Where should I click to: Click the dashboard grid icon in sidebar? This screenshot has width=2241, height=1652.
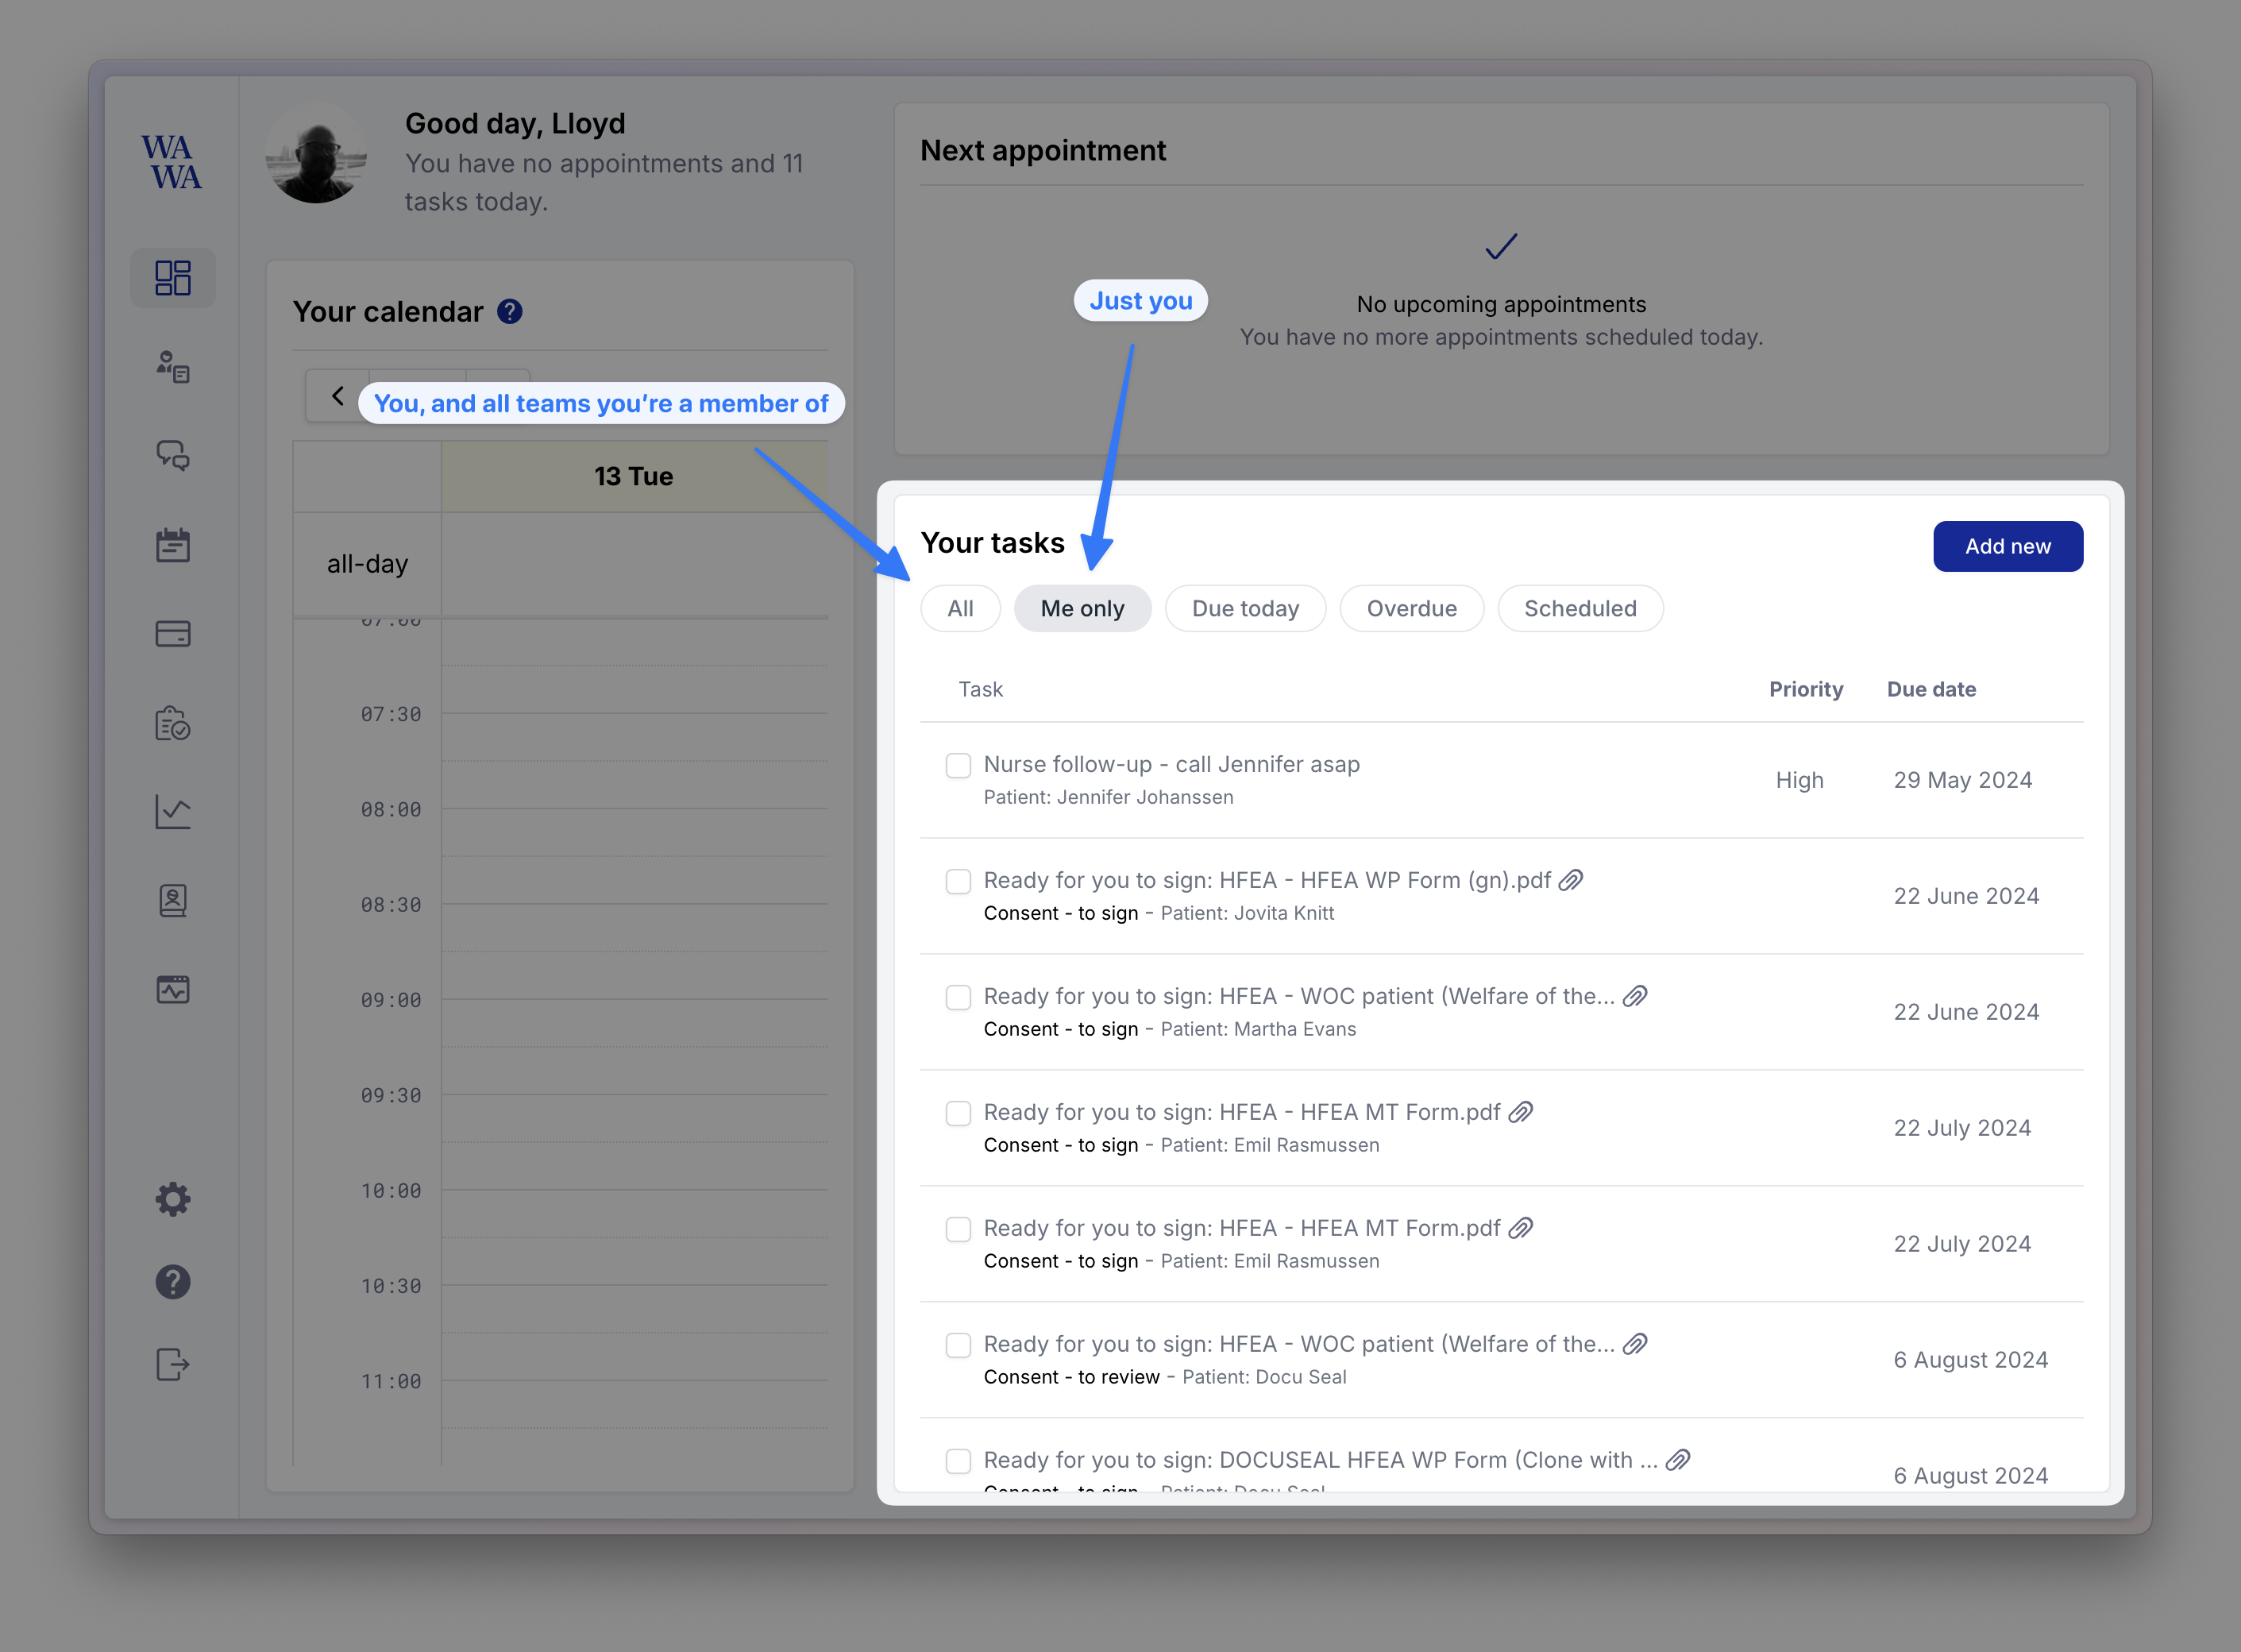click(x=171, y=279)
